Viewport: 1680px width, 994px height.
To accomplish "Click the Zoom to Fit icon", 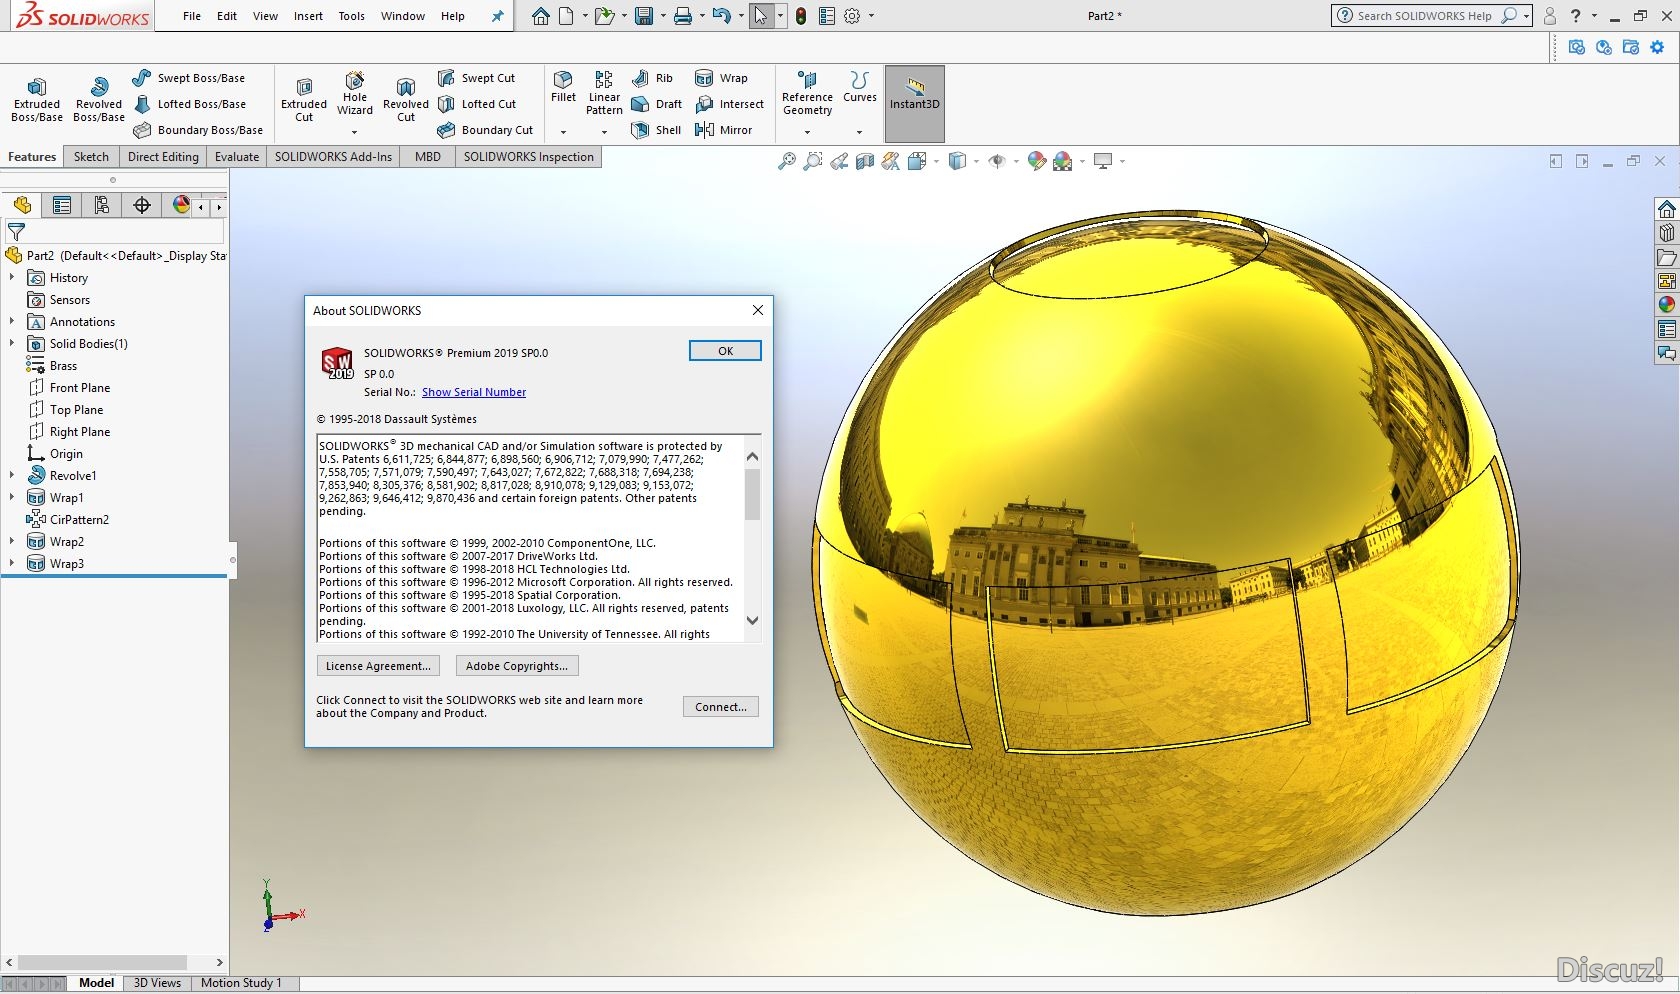I will click(787, 161).
